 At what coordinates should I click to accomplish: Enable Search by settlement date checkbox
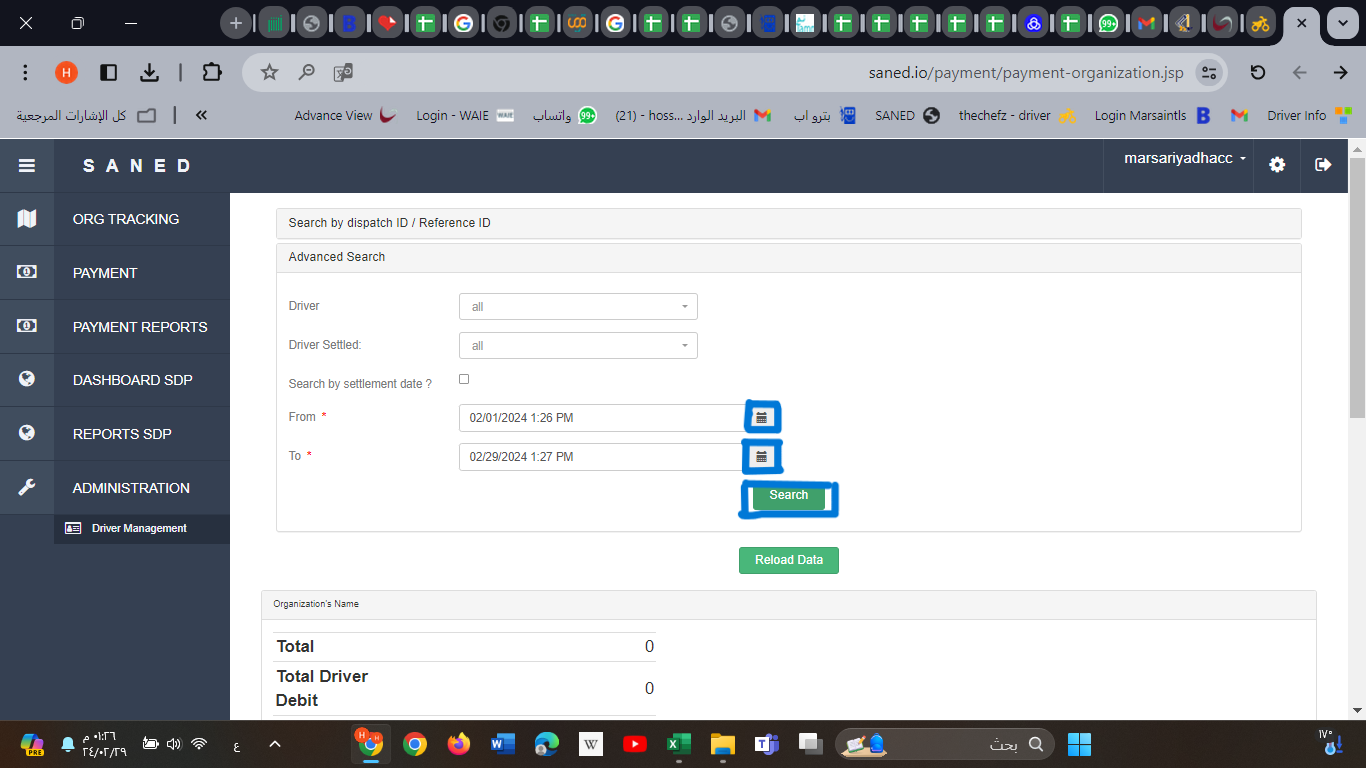(464, 379)
